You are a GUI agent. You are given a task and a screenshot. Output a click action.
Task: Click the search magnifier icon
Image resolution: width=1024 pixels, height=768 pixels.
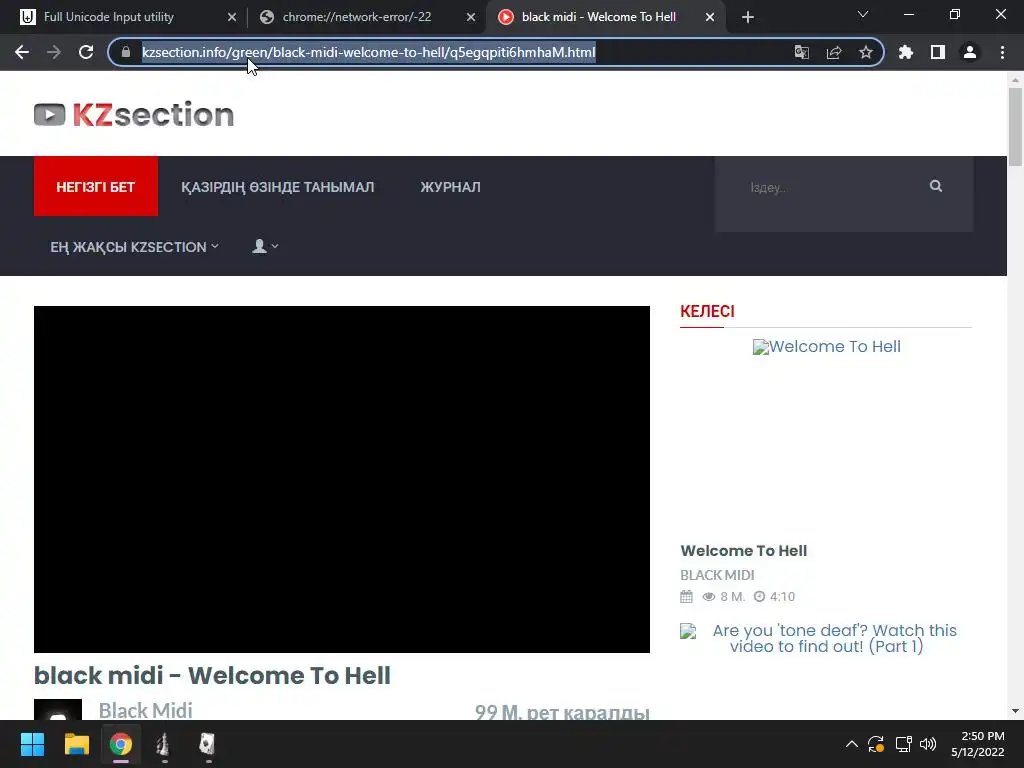[x=936, y=187]
